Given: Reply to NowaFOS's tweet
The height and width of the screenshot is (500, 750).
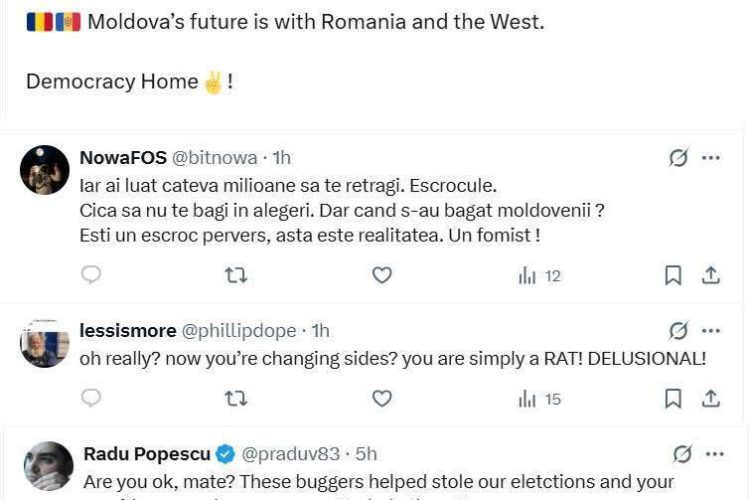Looking at the screenshot, I should 91,275.
